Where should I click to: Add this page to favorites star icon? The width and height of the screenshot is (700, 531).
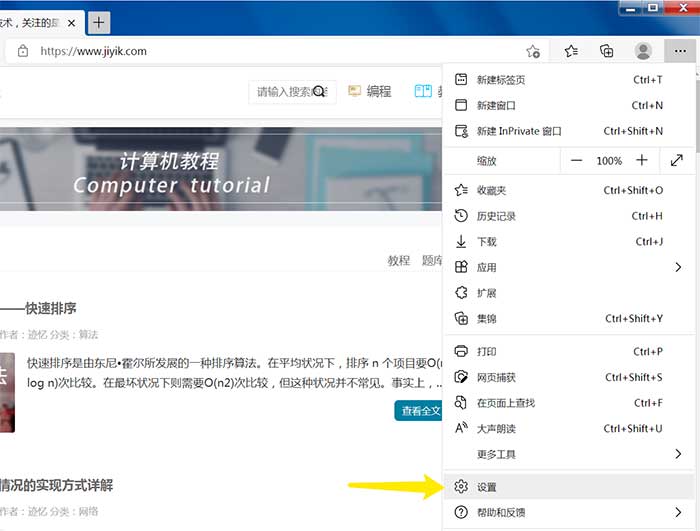pyautogui.click(x=533, y=51)
